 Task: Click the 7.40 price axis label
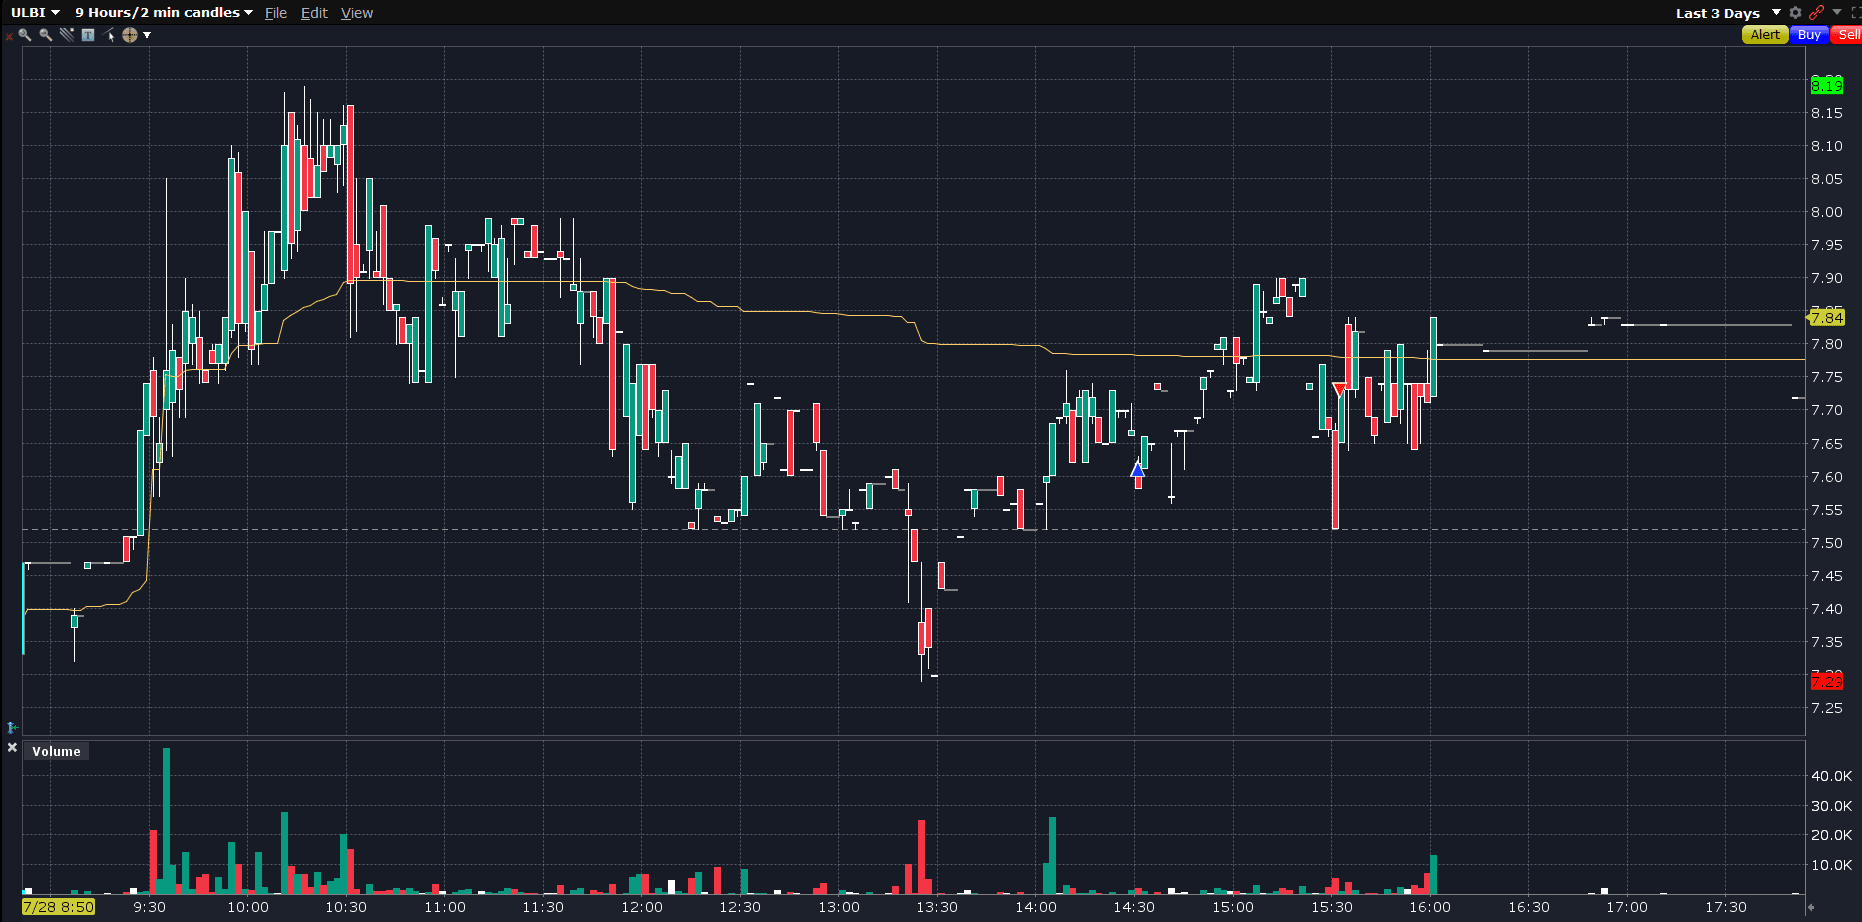click(x=1826, y=609)
